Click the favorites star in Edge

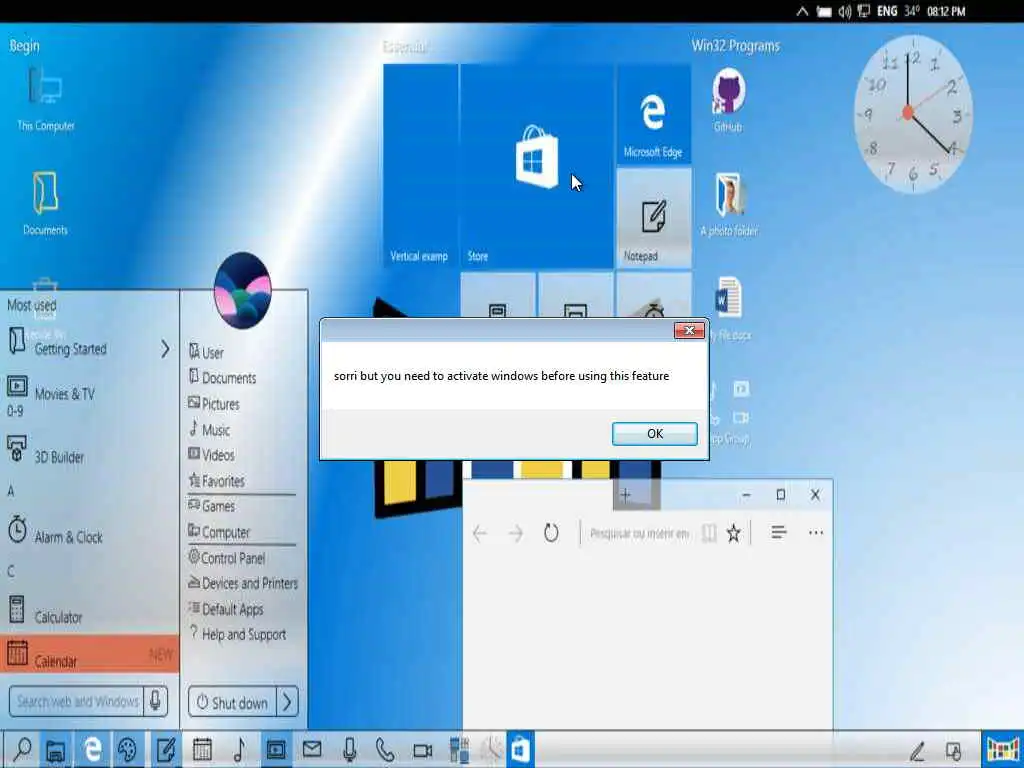coord(734,534)
